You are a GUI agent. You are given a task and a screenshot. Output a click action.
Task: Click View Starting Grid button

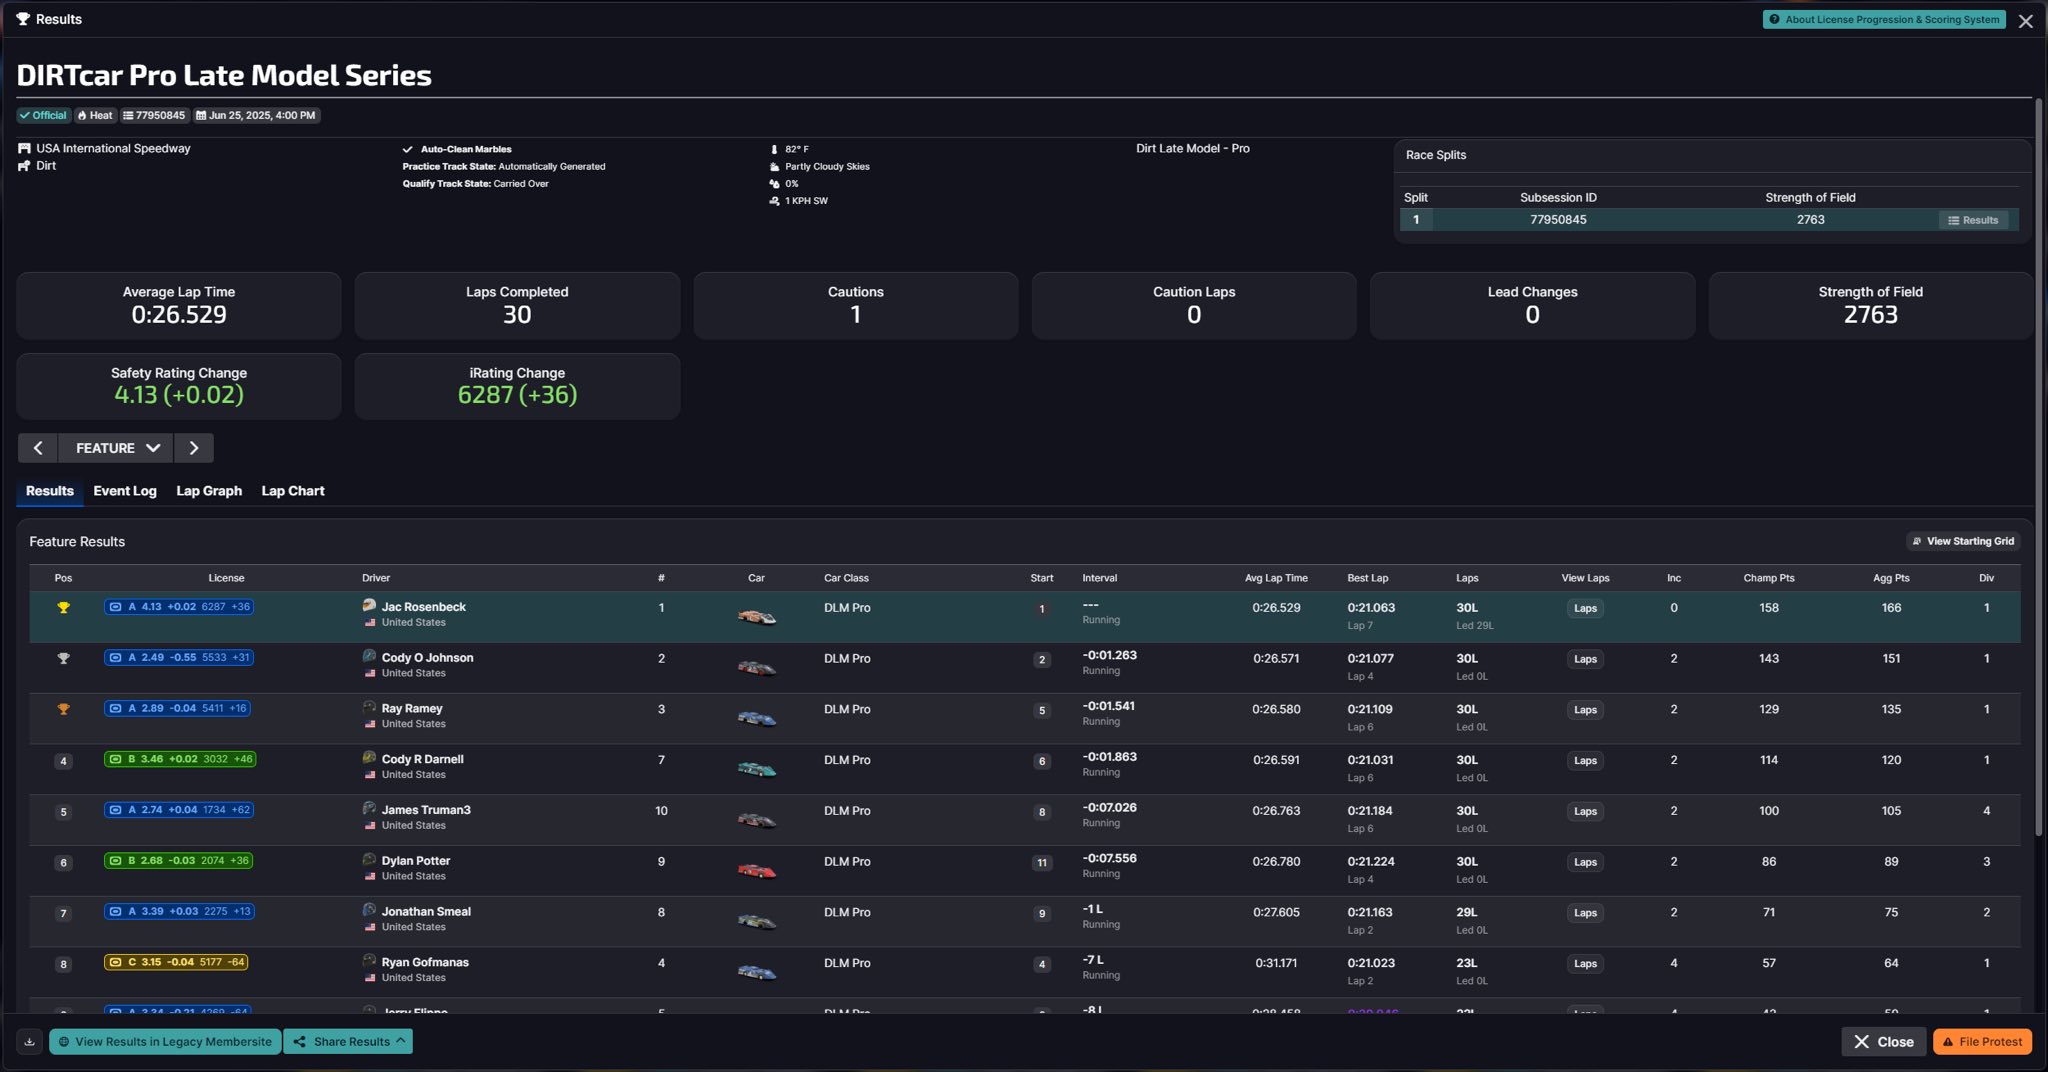pyautogui.click(x=1963, y=541)
